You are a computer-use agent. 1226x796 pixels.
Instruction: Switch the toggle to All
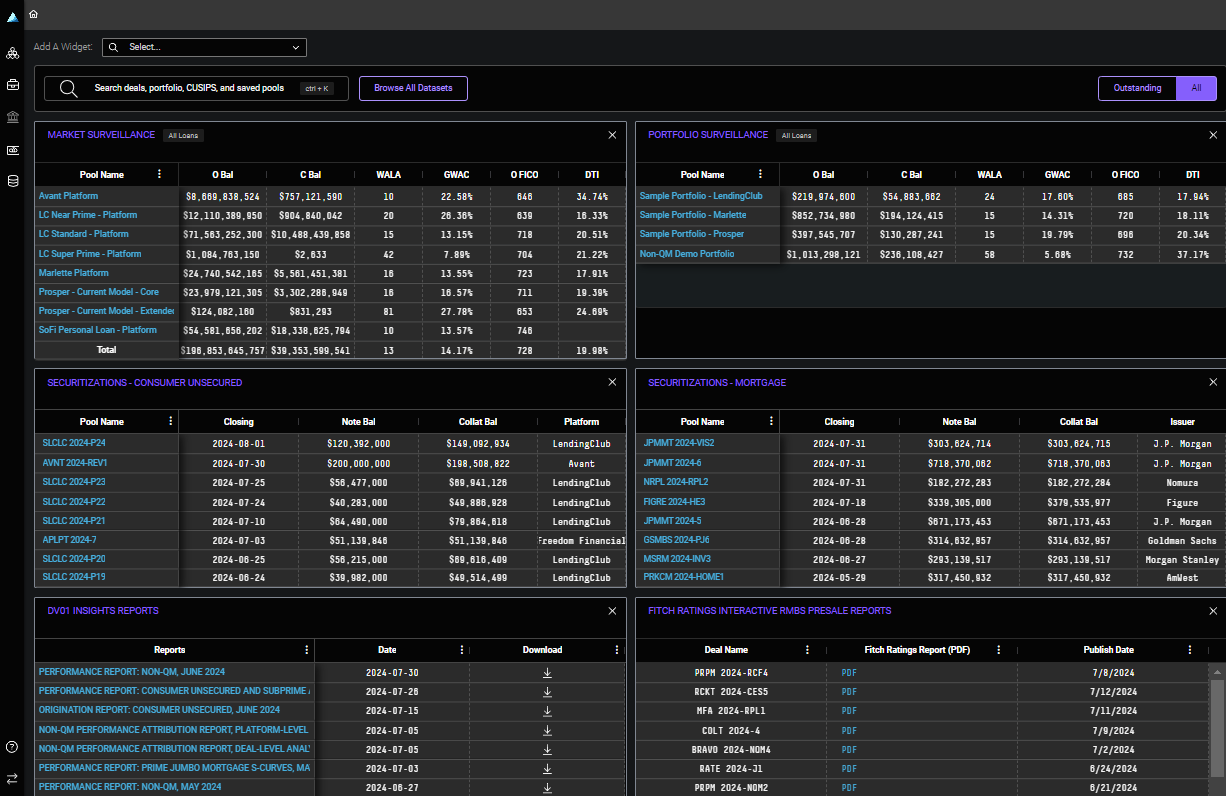(x=1196, y=88)
